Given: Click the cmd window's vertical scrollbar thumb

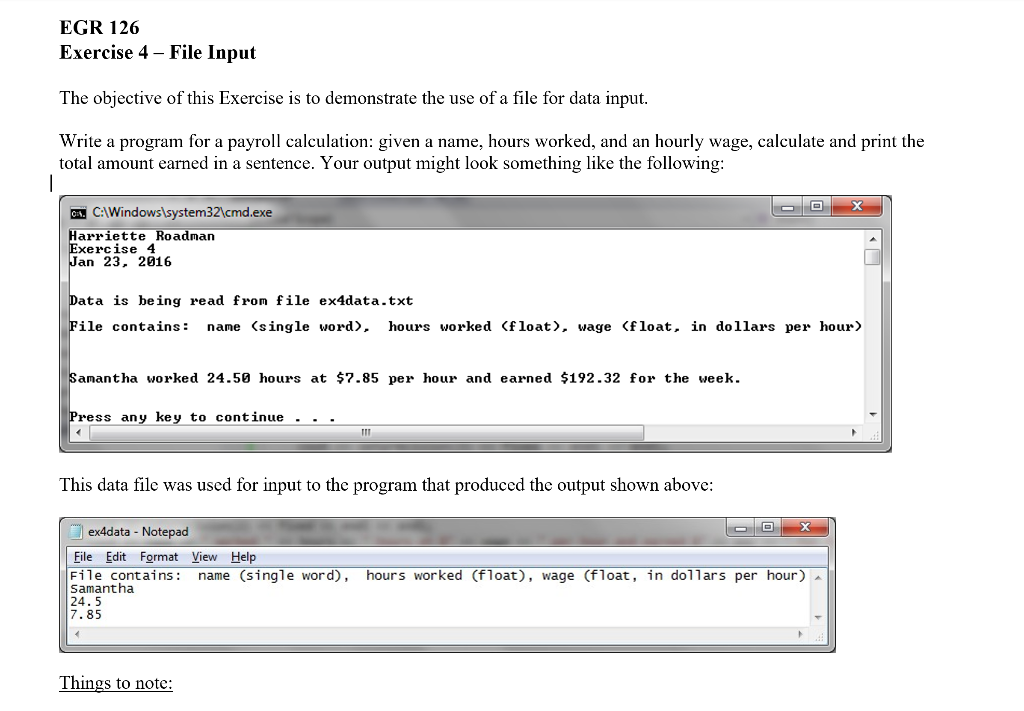Looking at the screenshot, I should click(872, 258).
